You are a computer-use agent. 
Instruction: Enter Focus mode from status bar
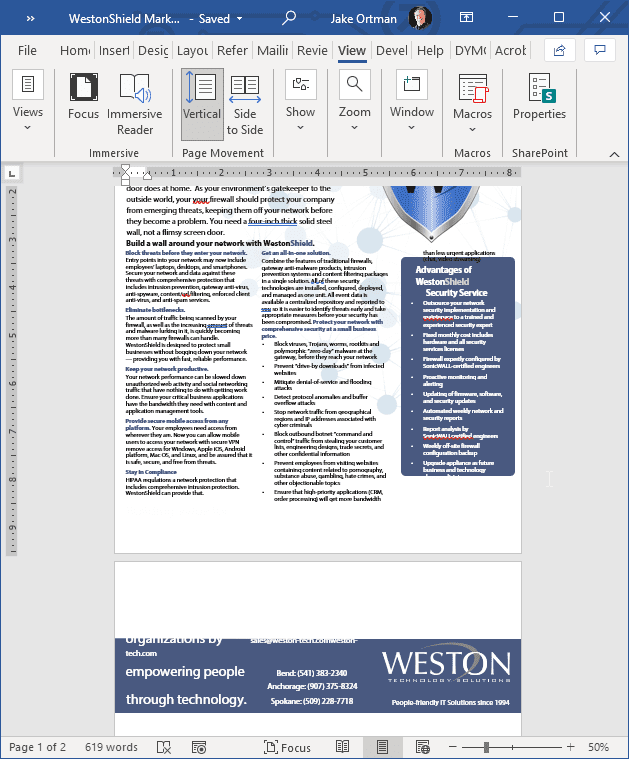[x=287, y=747]
